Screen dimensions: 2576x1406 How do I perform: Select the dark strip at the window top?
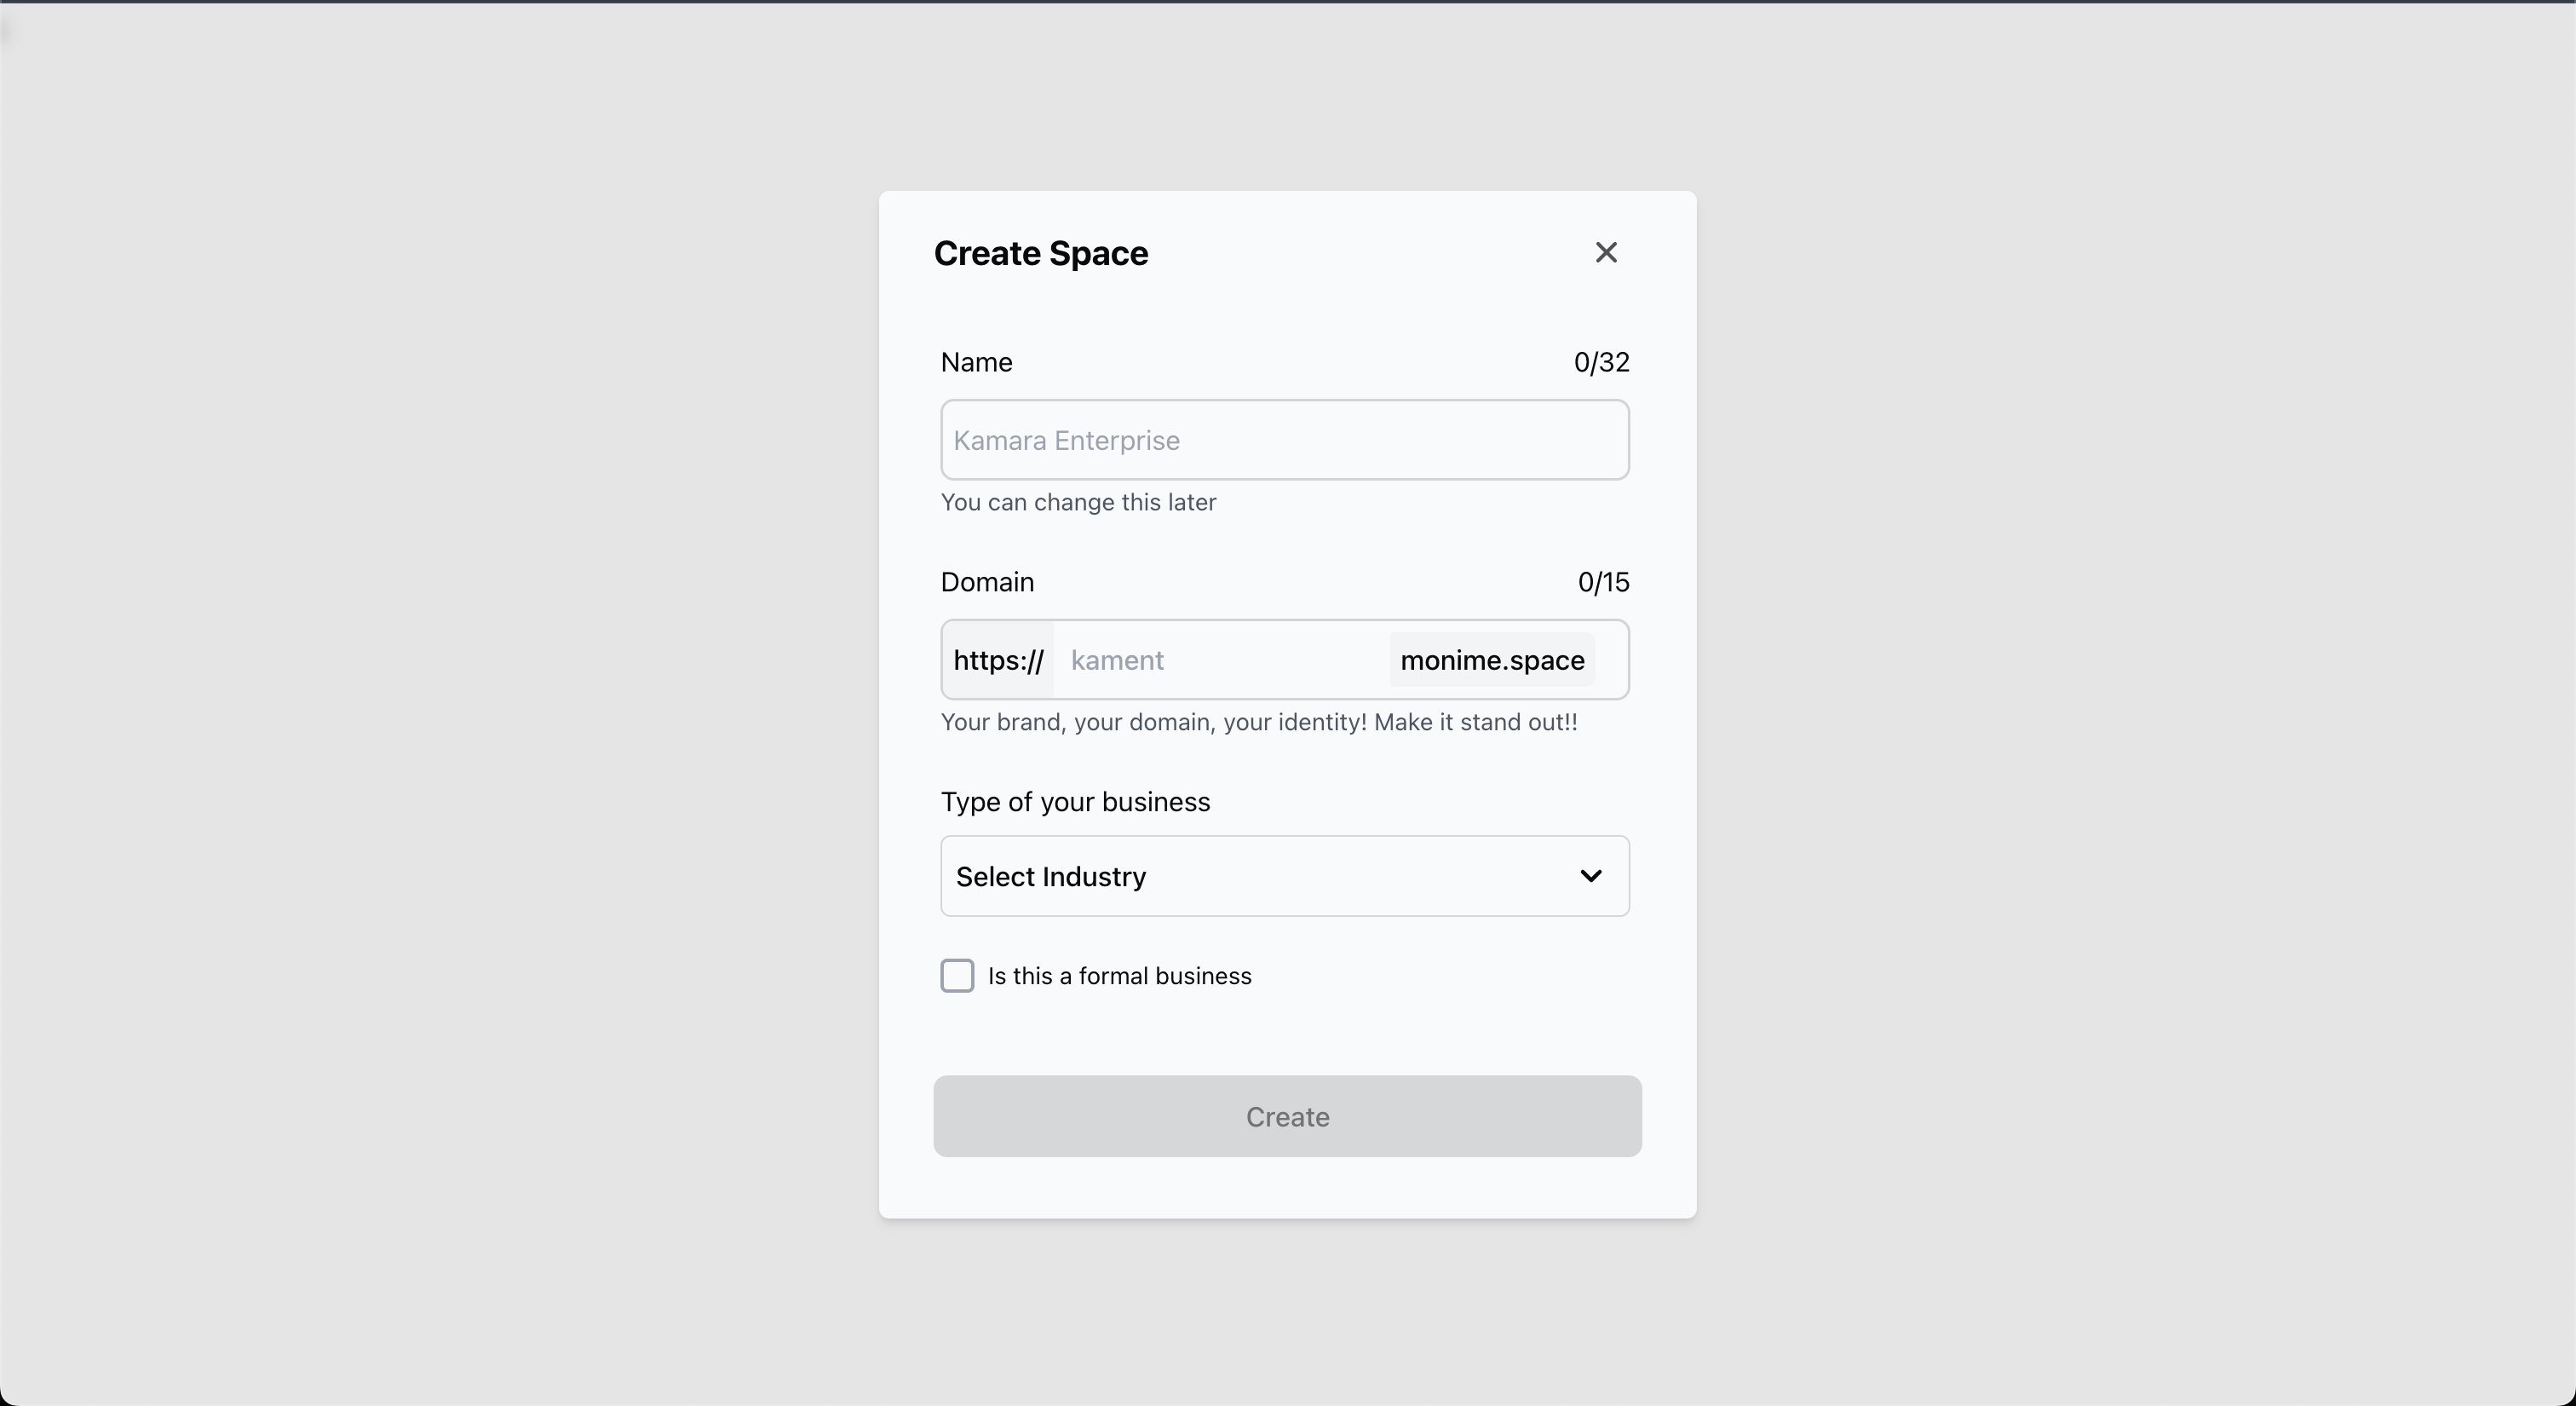1288,1
